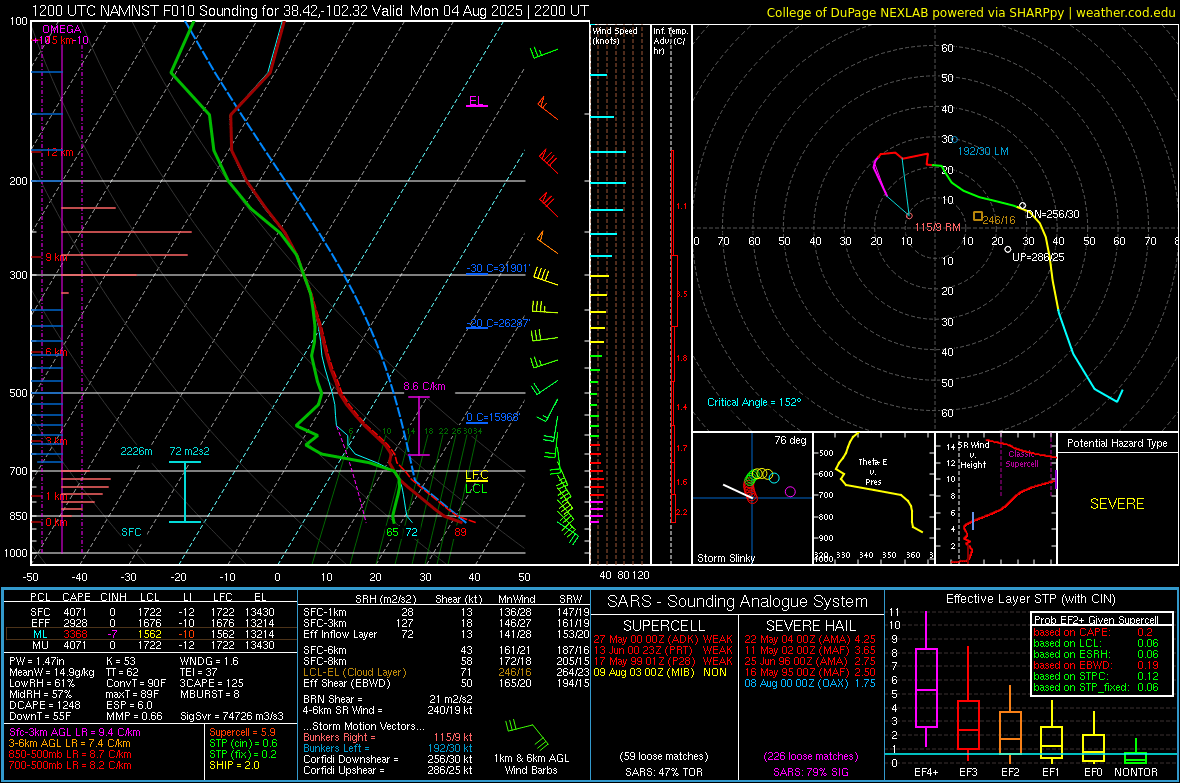Click the "SFC-1km" row label in the SRH table
Screen dimensions: 1180x783
[x=325, y=612]
